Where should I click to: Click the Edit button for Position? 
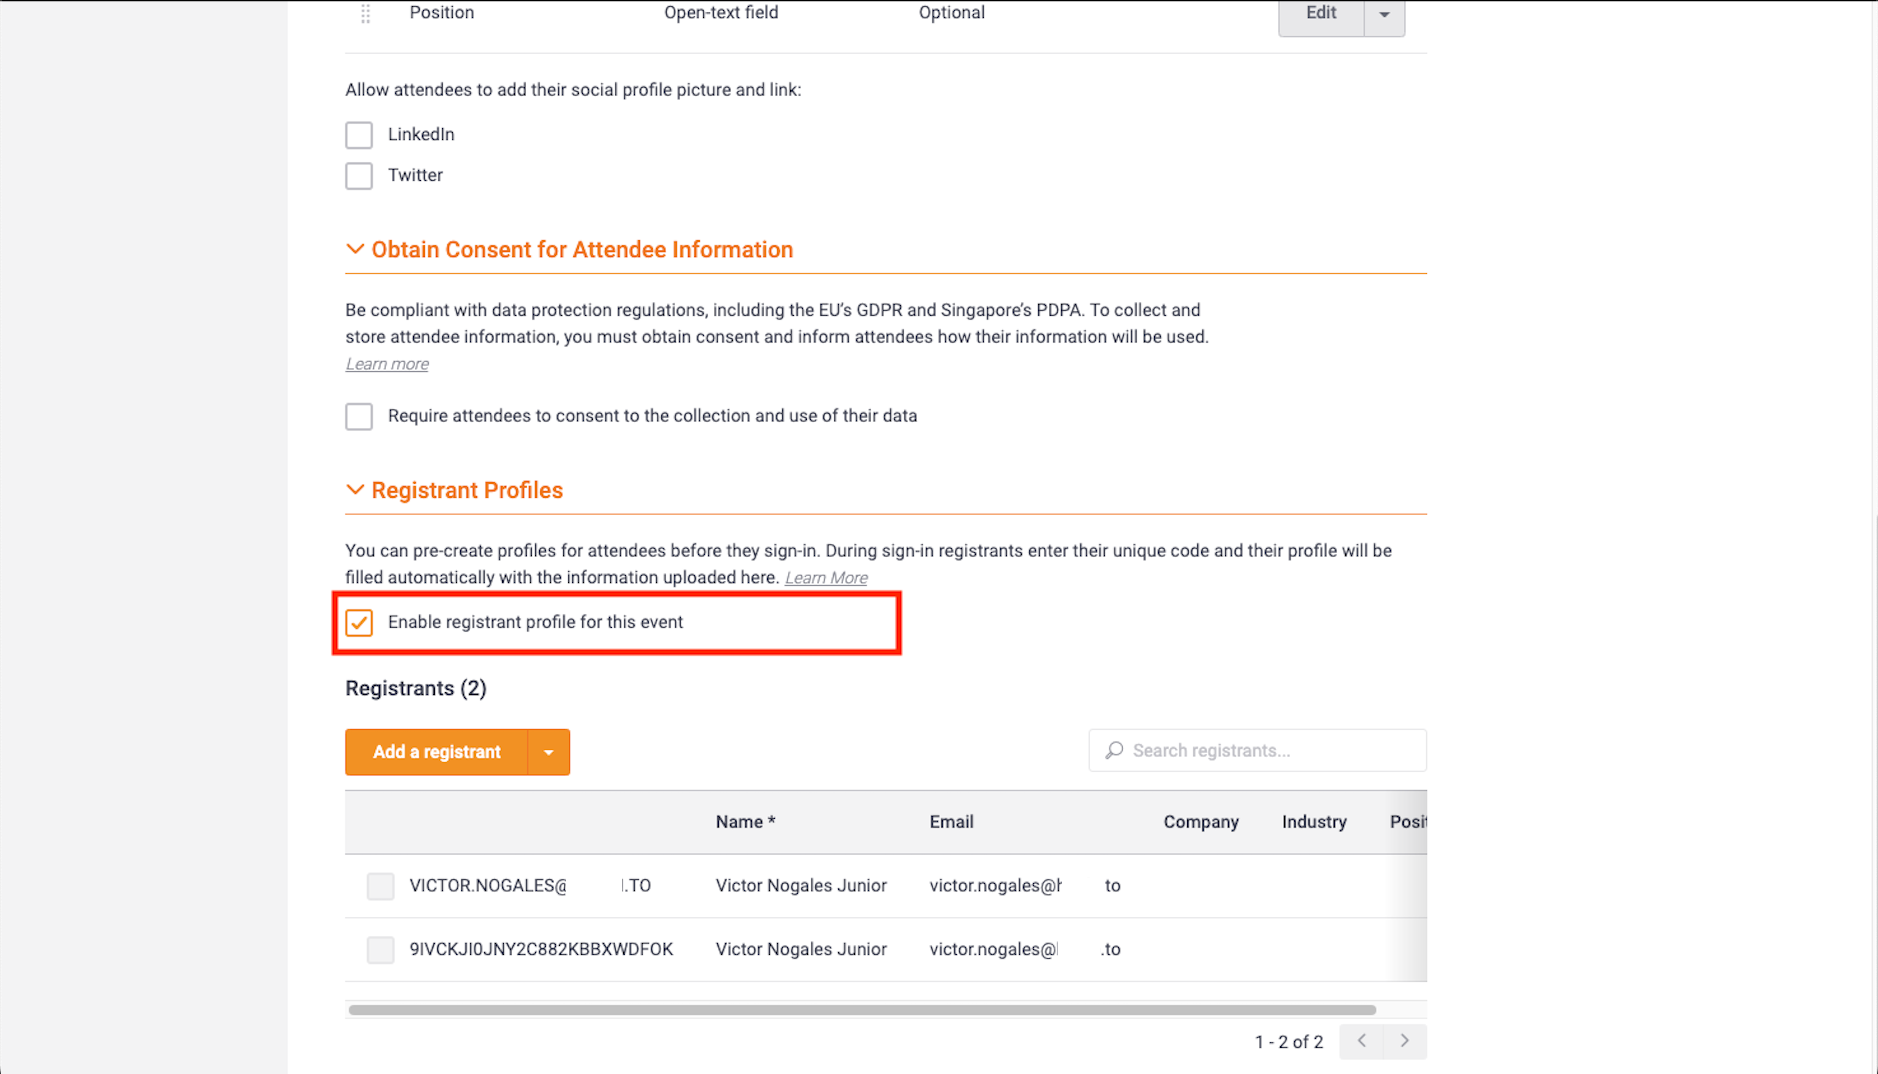[x=1321, y=15]
